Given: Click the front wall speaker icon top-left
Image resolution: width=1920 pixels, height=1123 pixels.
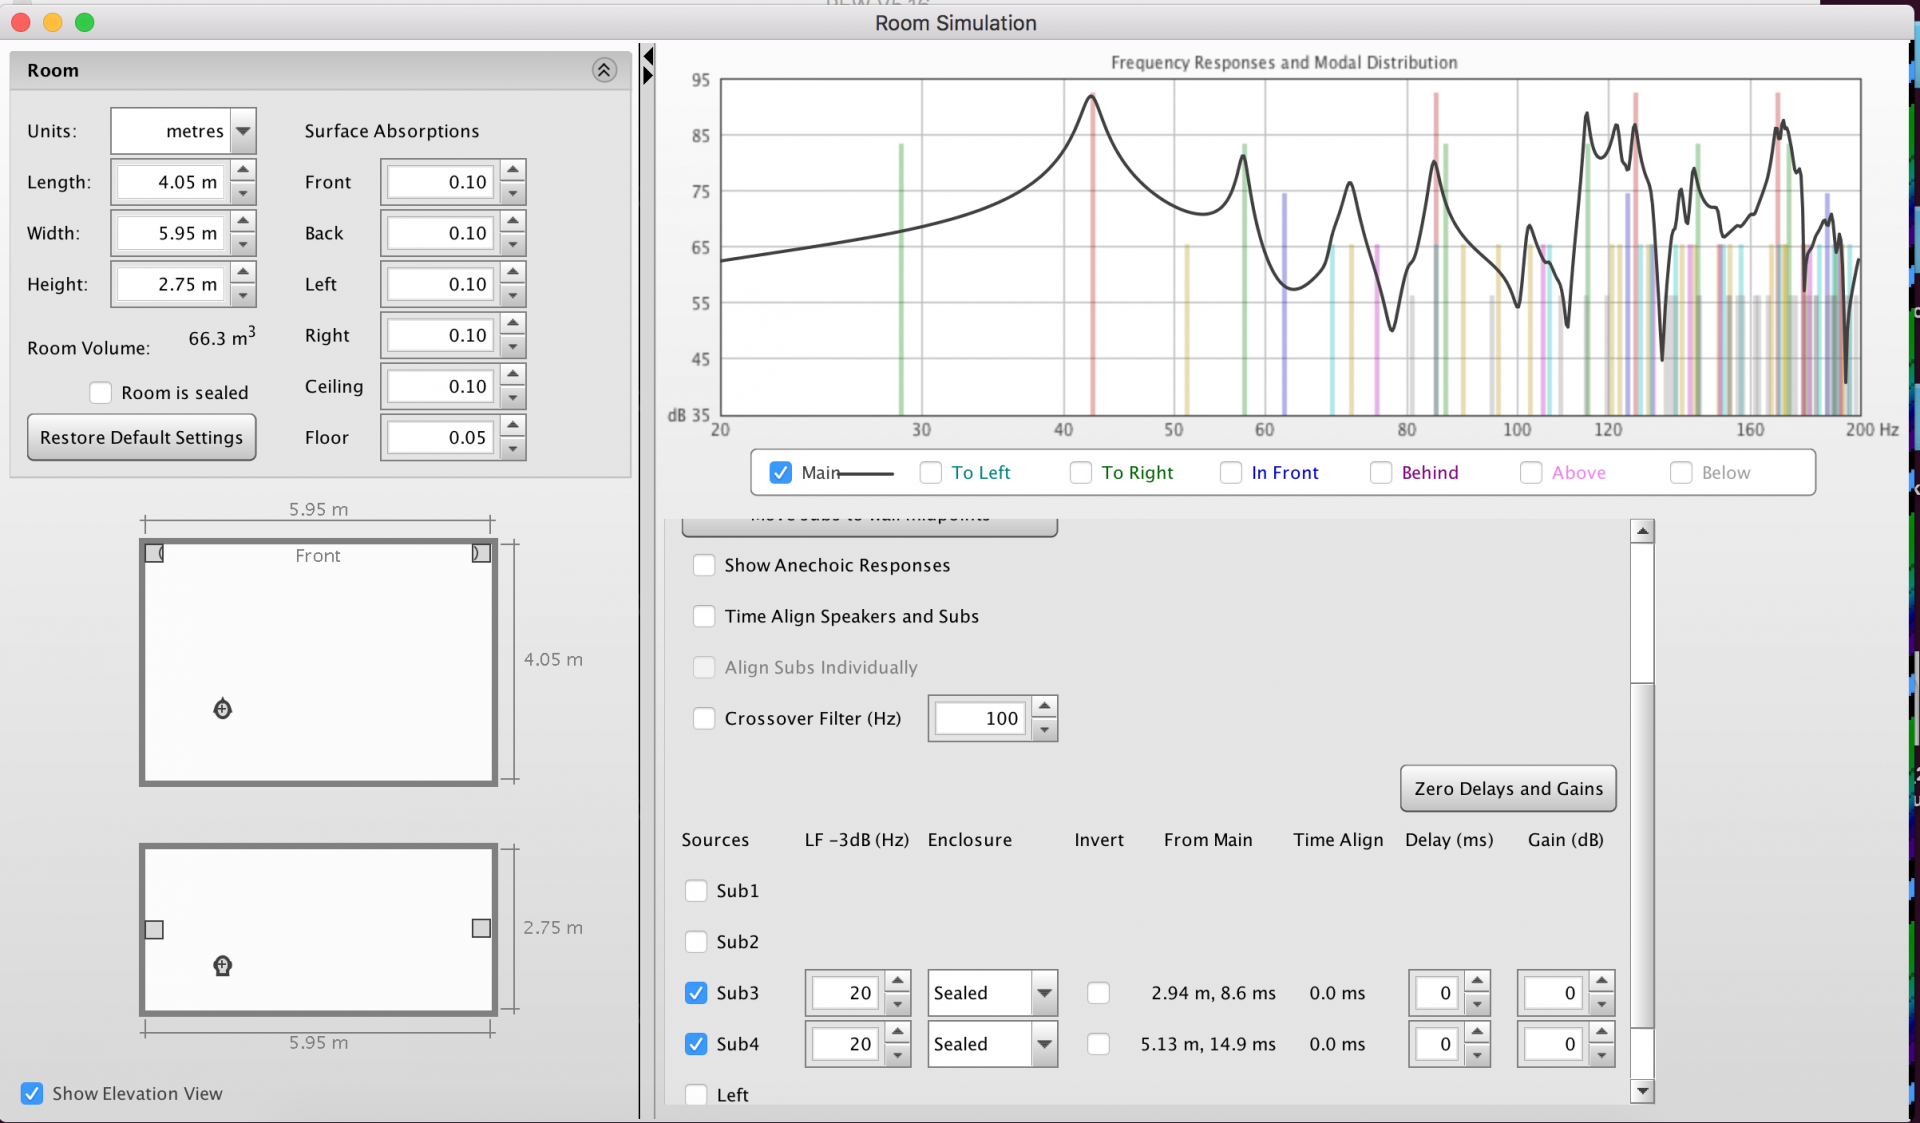Looking at the screenshot, I should point(154,553).
